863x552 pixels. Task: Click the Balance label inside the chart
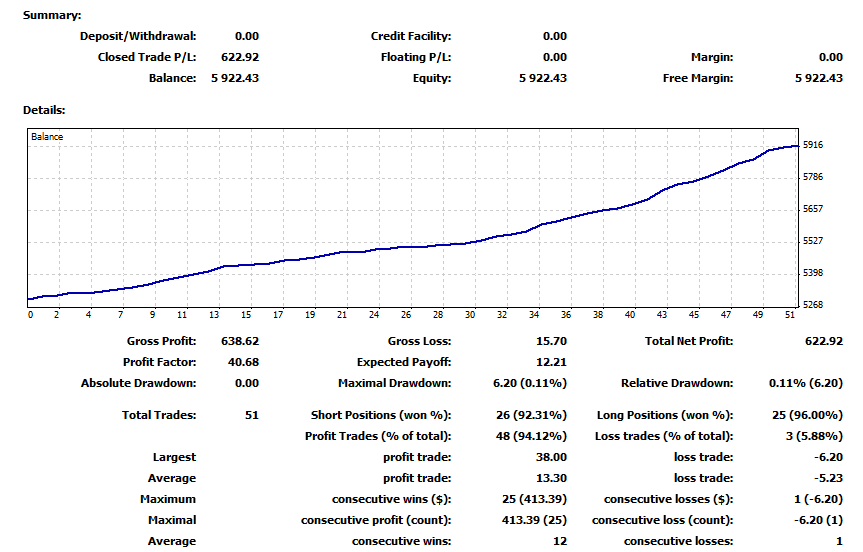(47, 136)
